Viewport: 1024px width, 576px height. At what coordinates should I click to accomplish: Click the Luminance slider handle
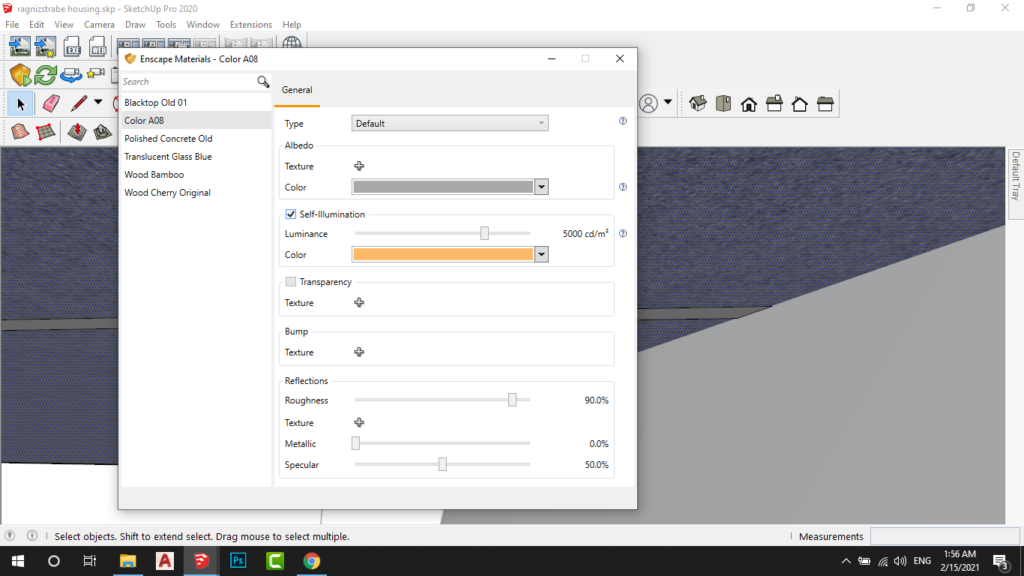(x=485, y=233)
